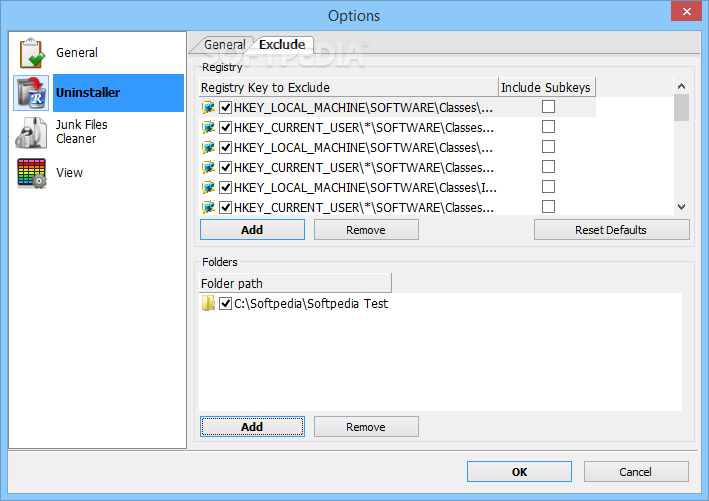Click the folder icon beside C:\Softpedia\Softpedia Test
The image size is (709, 501).
[208, 303]
